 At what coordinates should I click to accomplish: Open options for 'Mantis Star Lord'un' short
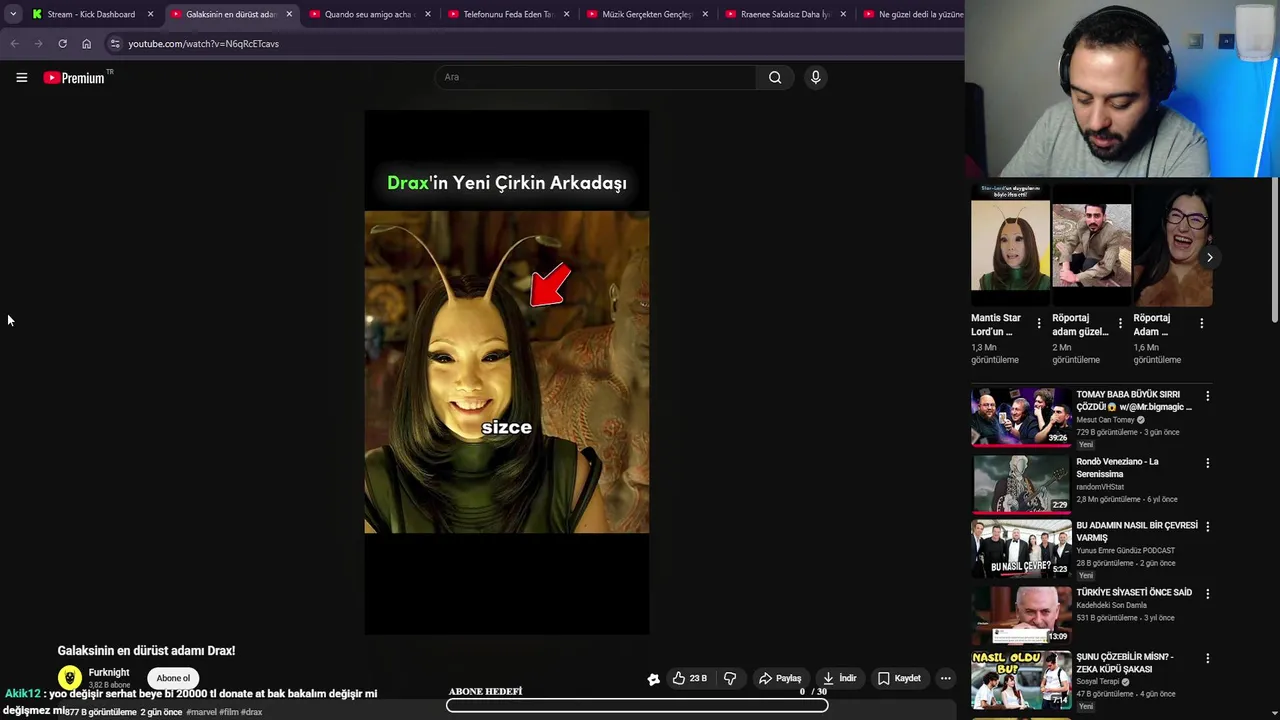click(1039, 323)
